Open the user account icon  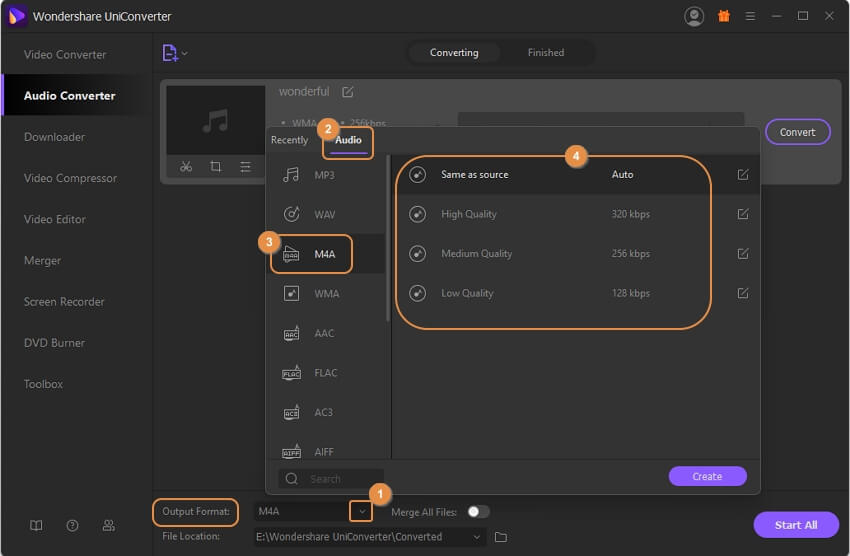(694, 16)
